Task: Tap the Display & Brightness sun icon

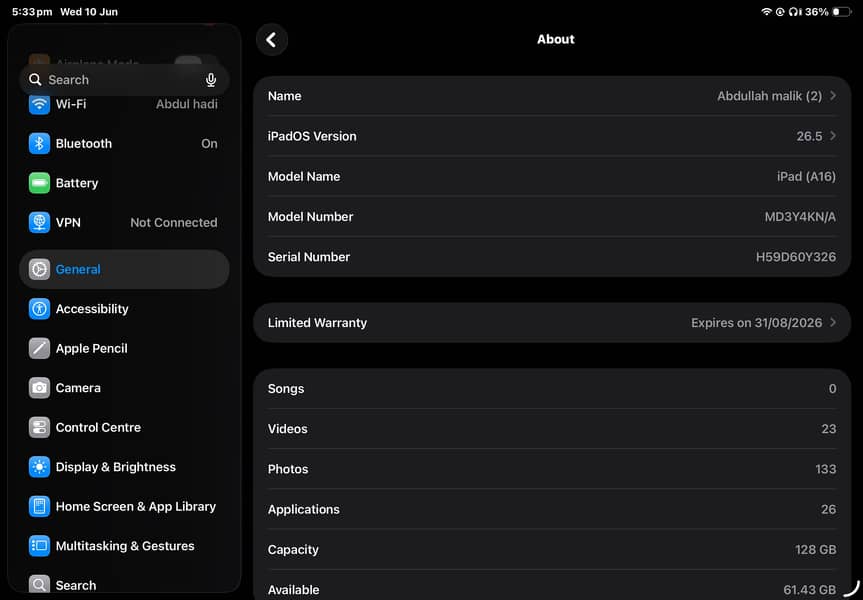Action: (x=39, y=467)
